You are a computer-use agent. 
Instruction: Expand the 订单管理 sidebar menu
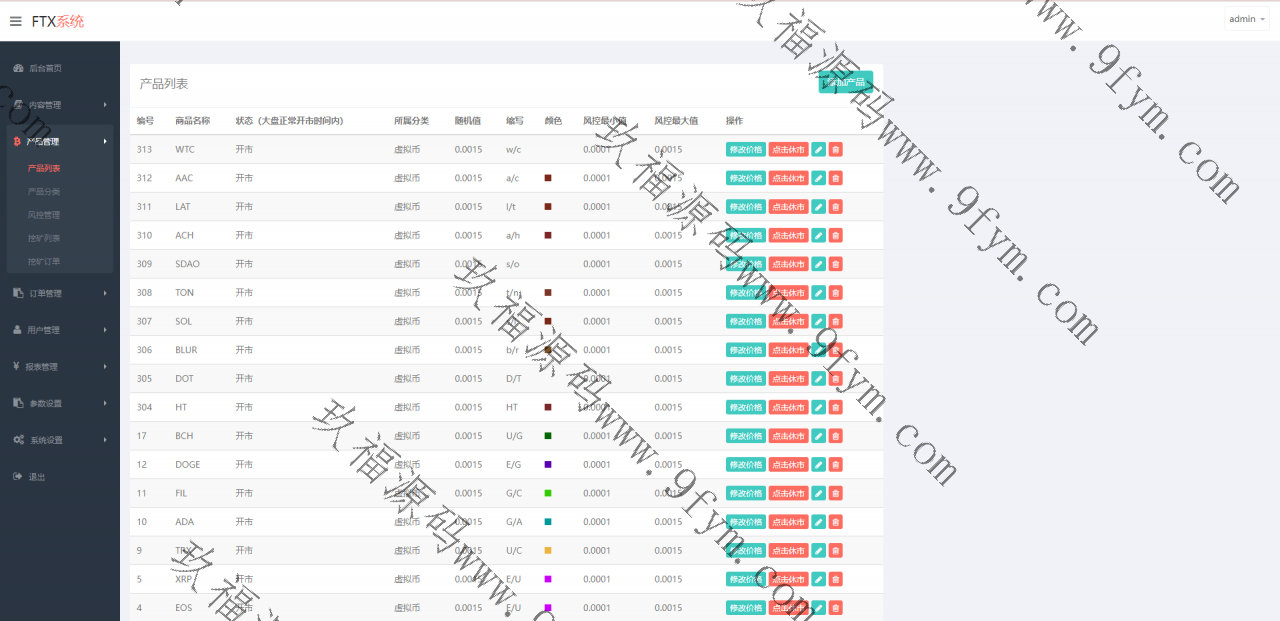[60, 293]
